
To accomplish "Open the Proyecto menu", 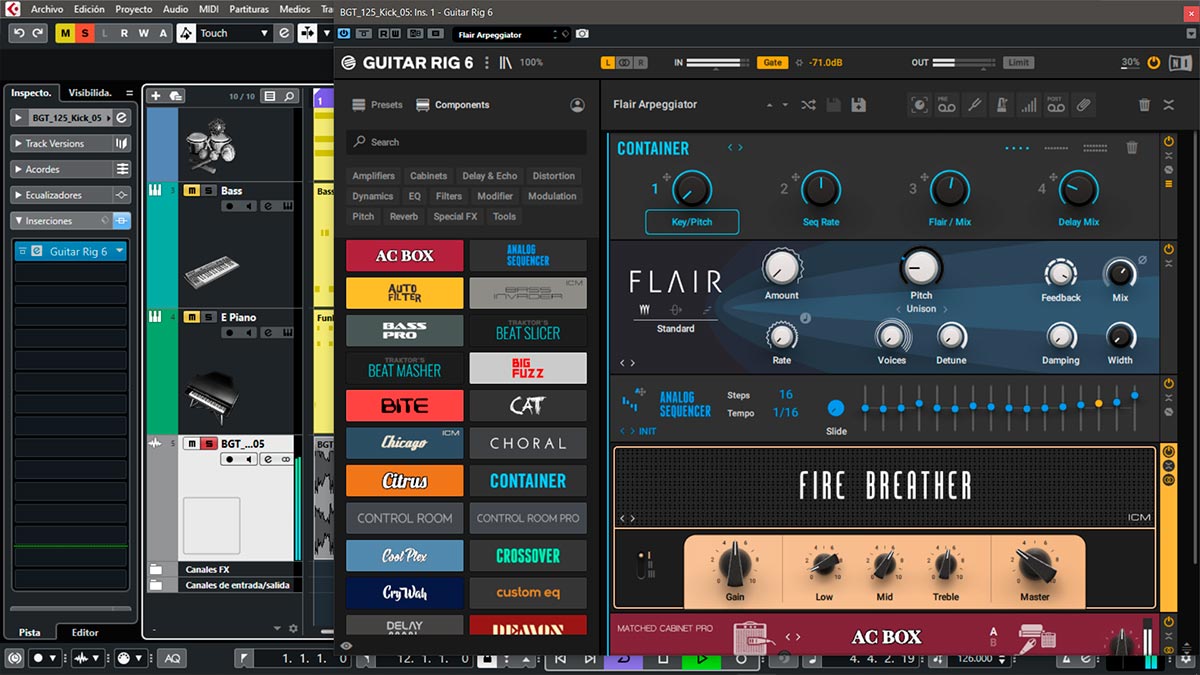I will [134, 9].
